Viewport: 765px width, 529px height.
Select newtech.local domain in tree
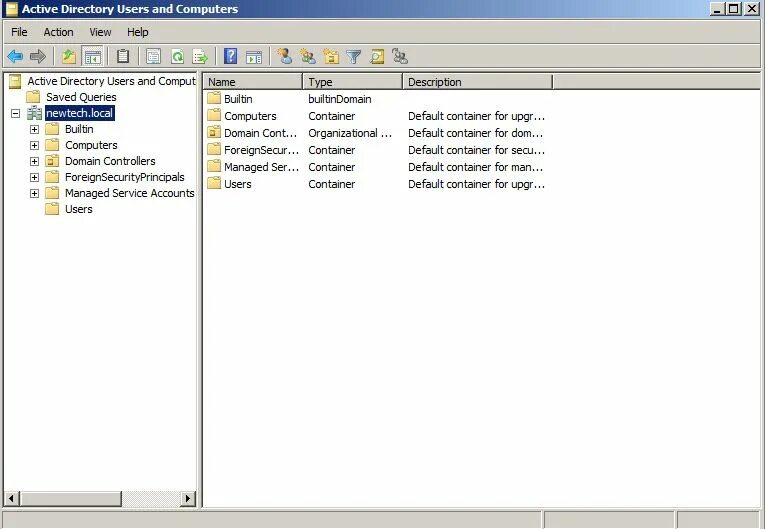[80, 113]
